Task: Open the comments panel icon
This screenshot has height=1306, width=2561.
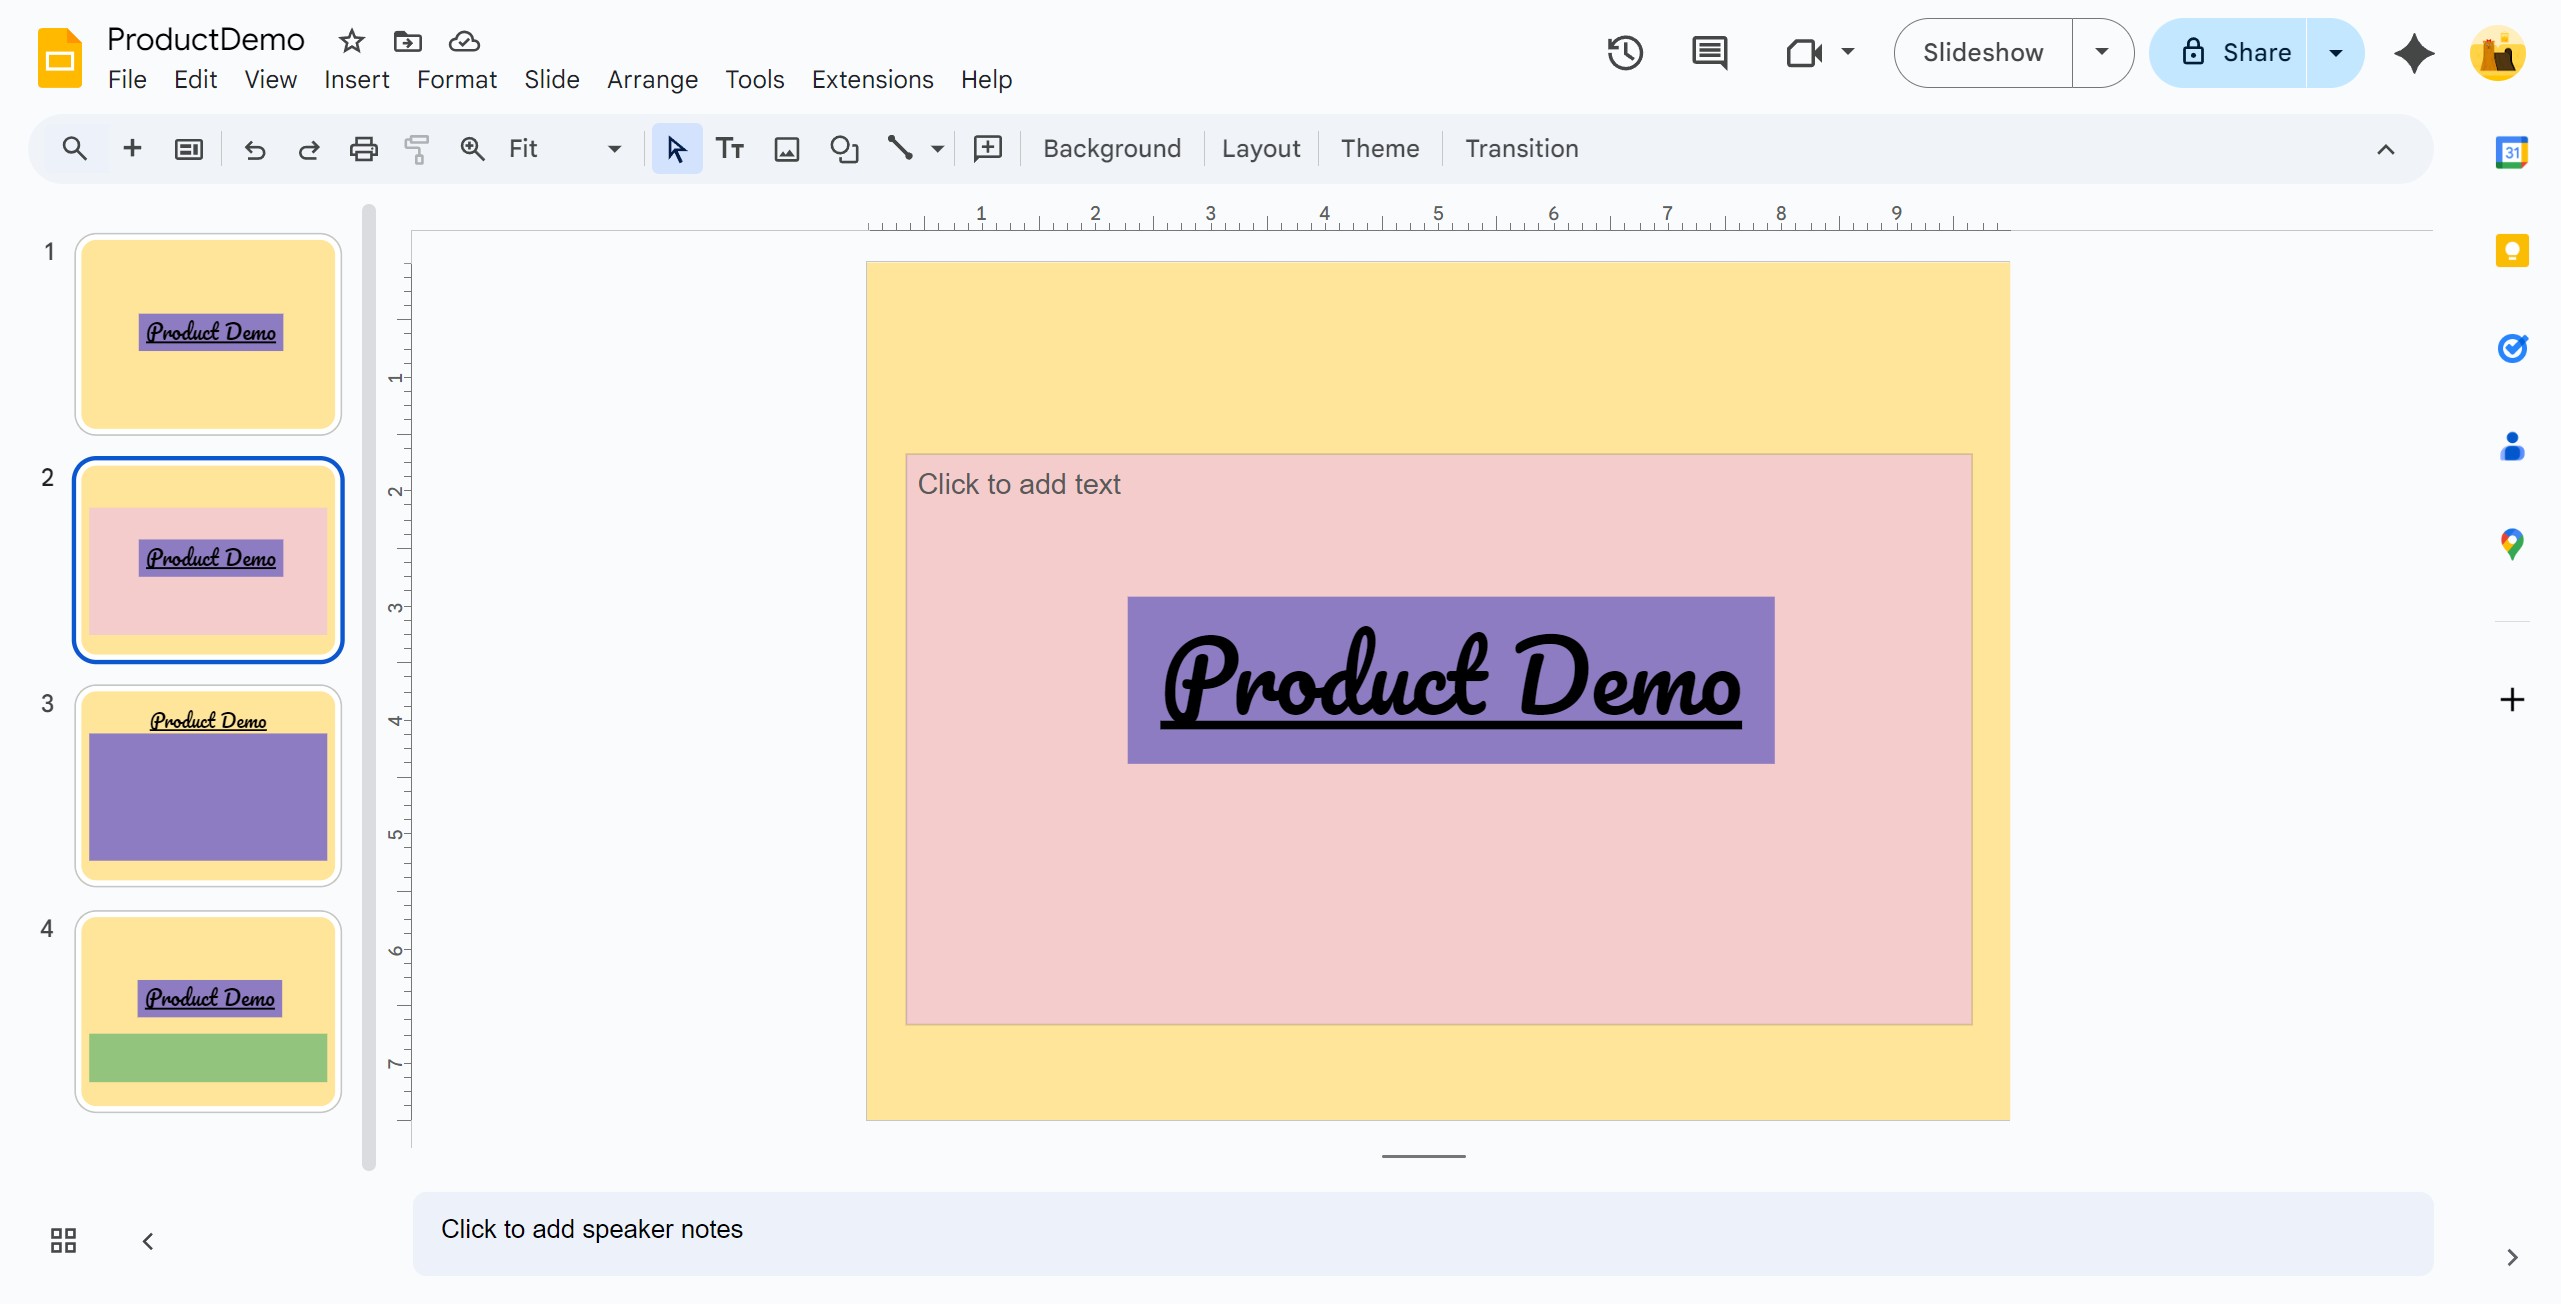Action: (1709, 52)
